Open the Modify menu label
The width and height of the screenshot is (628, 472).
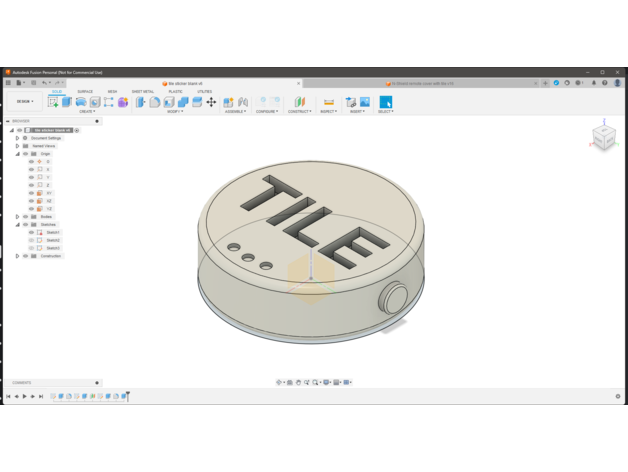[175, 112]
